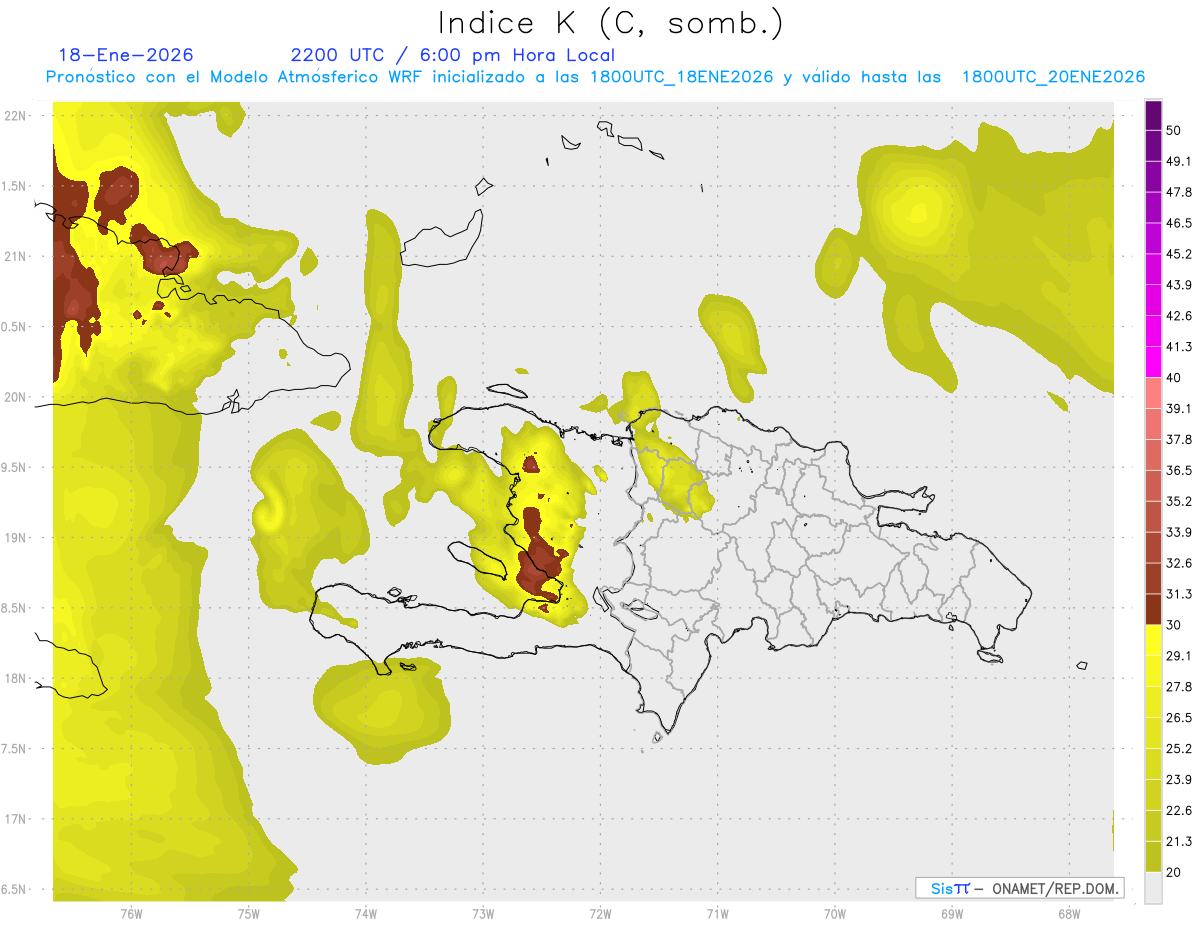The width and height of the screenshot is (1200, 927).
Task: Click the legend value "50"
Action: click(1174, 130)
